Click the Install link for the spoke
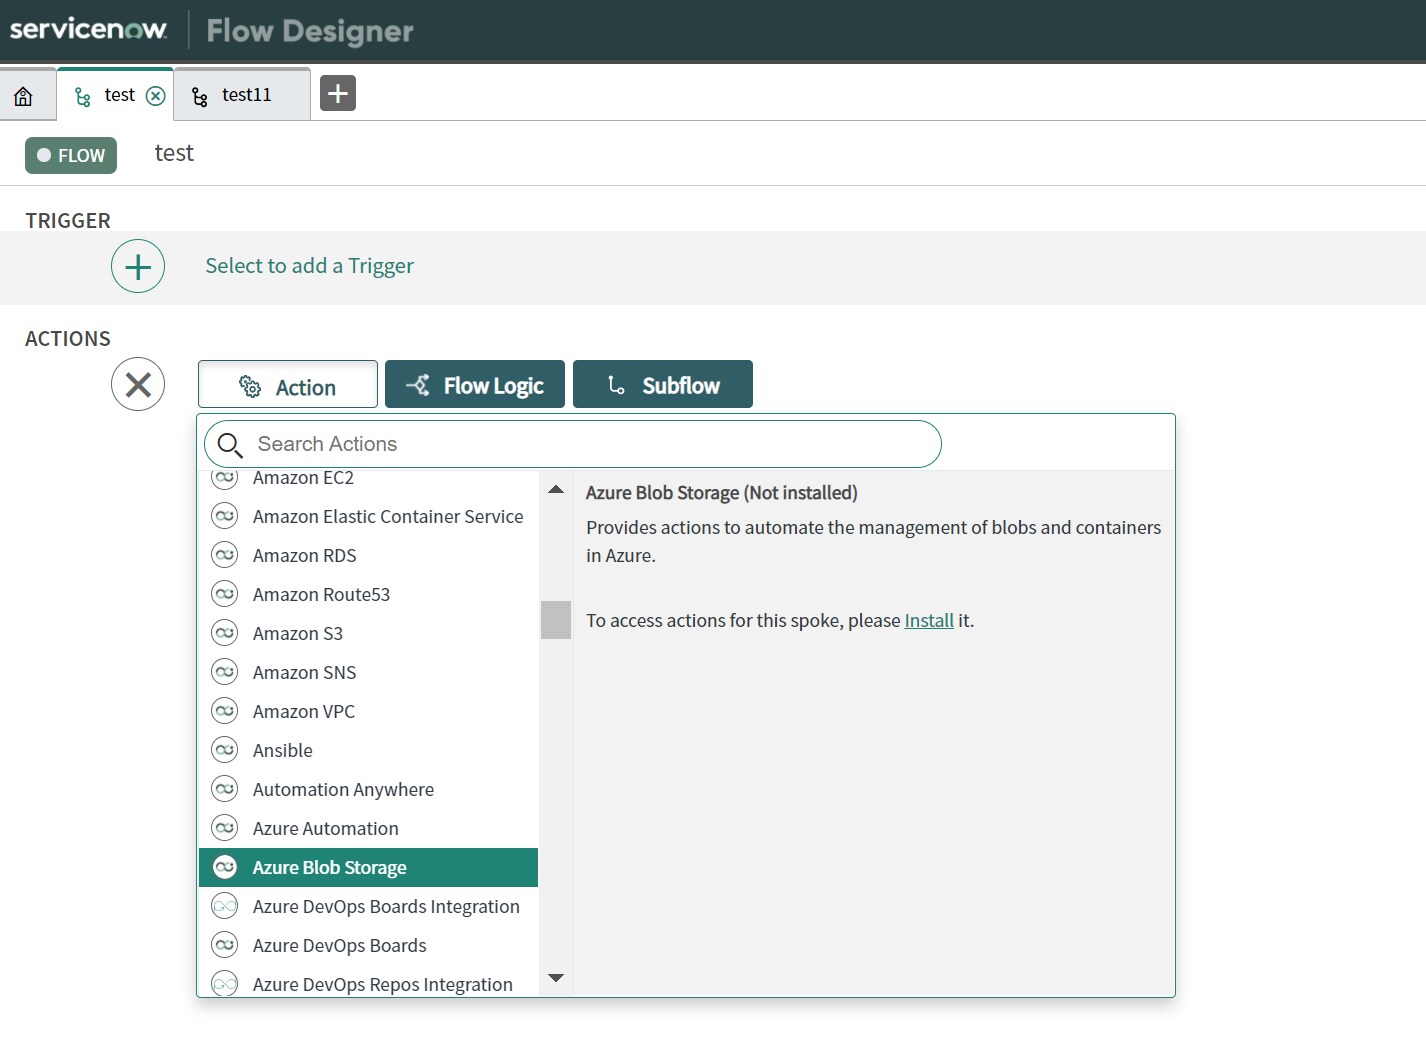1426x1051 pixels. tap(929, 620)
